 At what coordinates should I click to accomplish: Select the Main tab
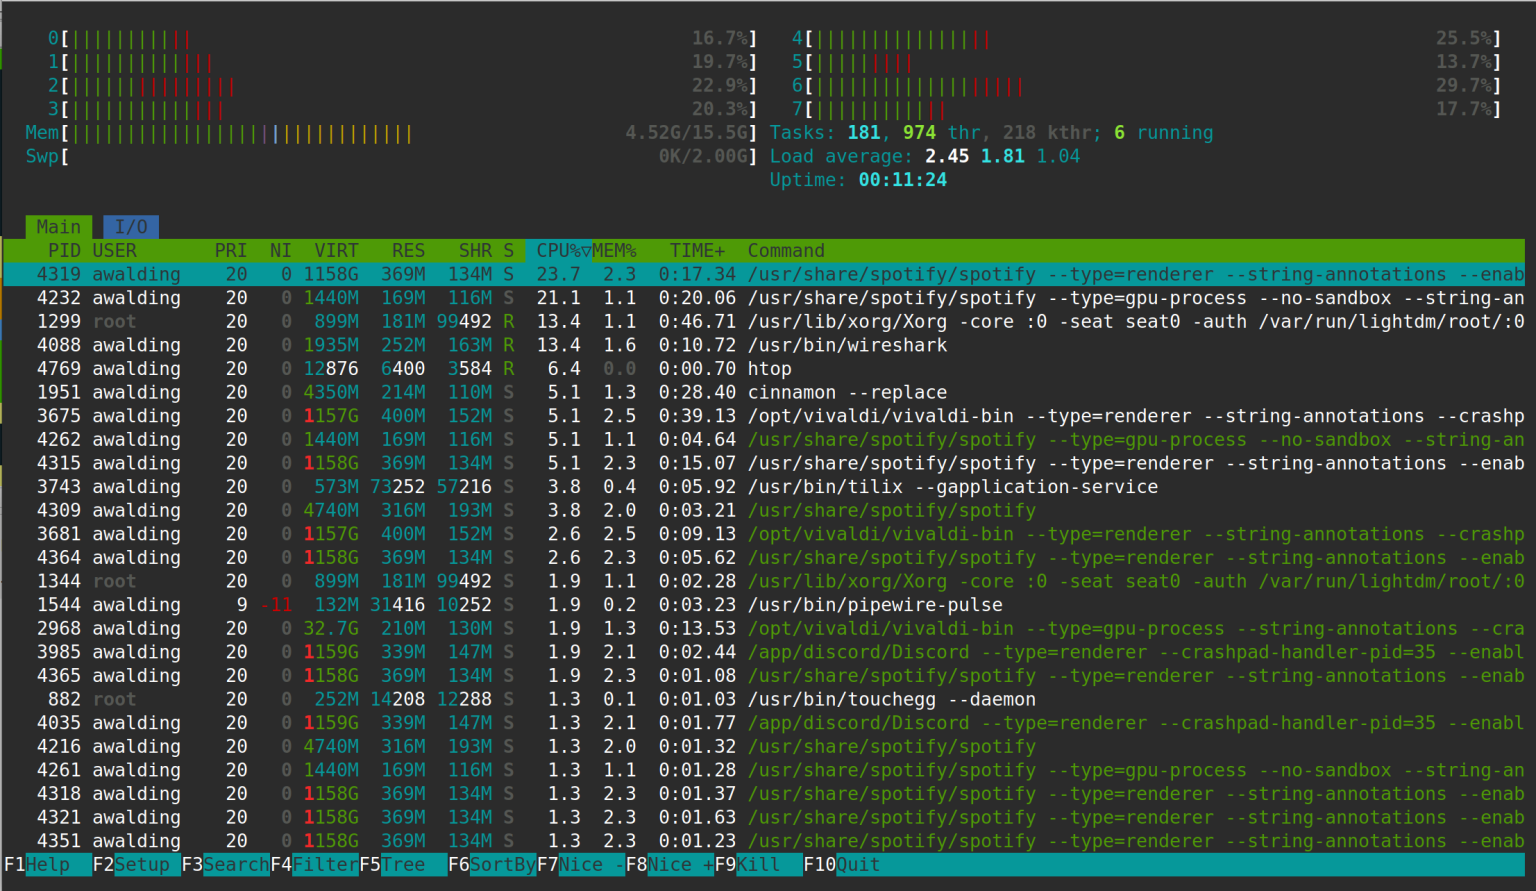point(58,226)
